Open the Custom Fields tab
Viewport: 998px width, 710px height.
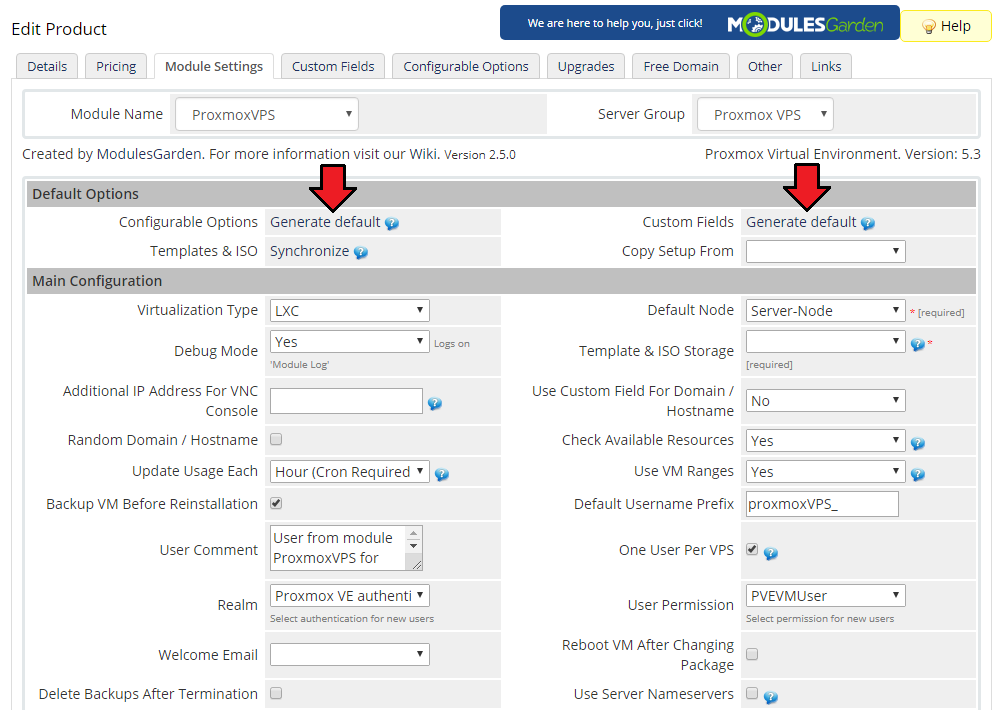333,66
